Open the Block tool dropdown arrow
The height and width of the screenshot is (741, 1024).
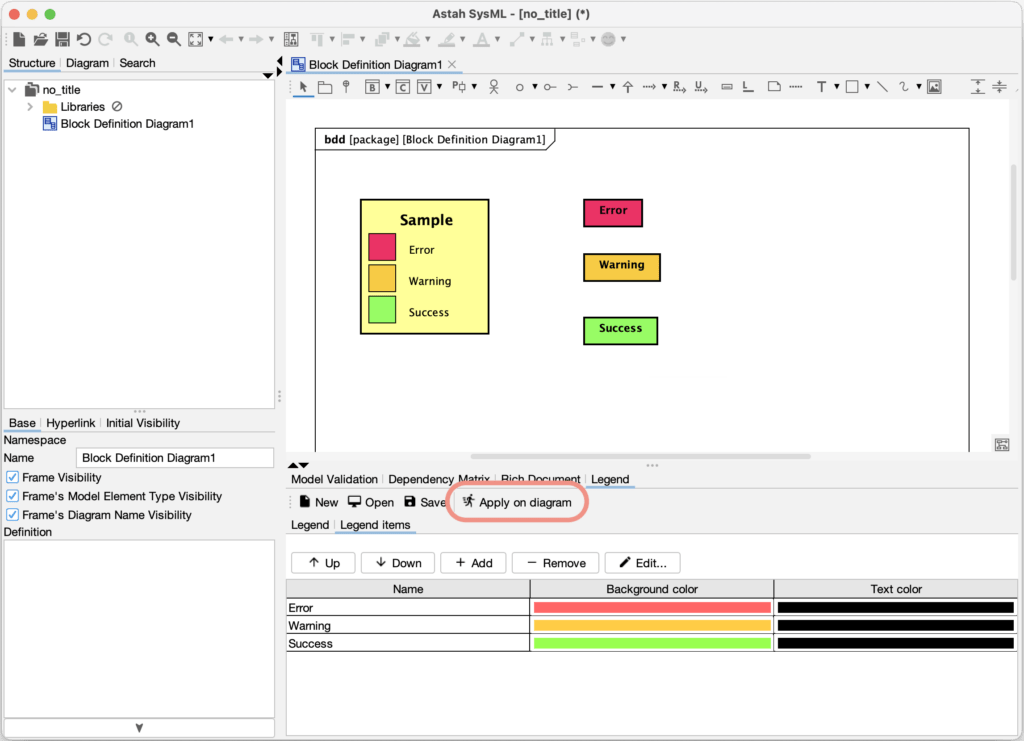387,87
